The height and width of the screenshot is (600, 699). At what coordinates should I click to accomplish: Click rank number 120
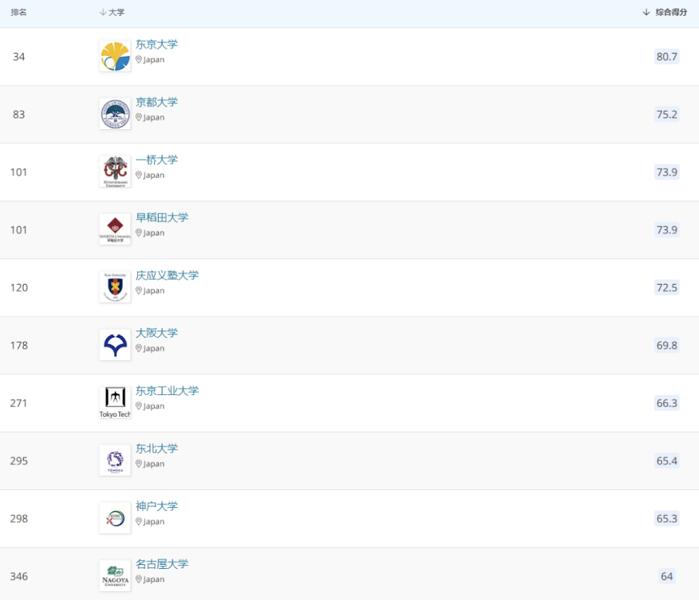point(19,288)
